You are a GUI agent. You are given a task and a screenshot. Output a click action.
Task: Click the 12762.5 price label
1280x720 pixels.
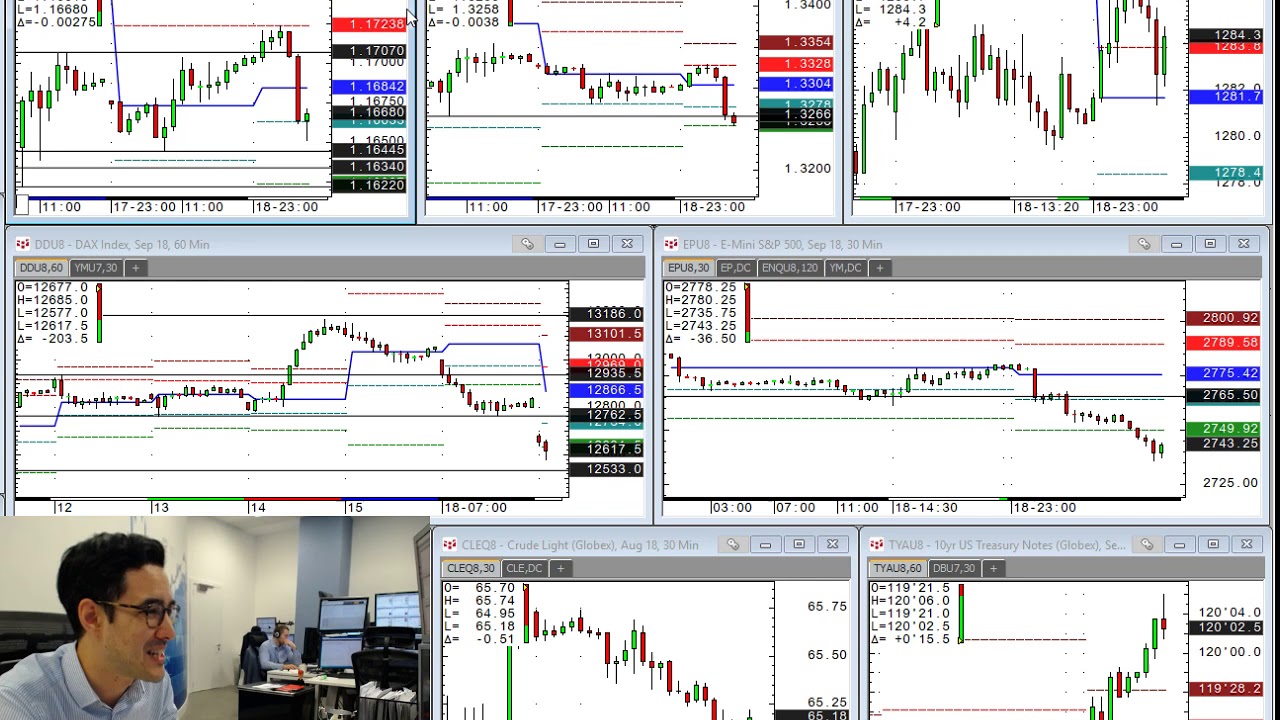pyautogui.click(x=608, y=414)
